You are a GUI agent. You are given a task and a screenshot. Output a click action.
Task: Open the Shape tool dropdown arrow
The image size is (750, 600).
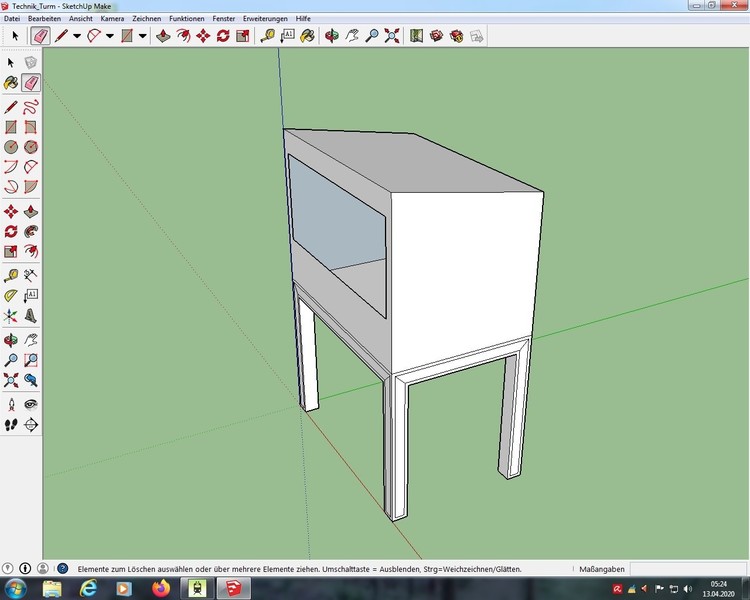click(x=143, y=36)
